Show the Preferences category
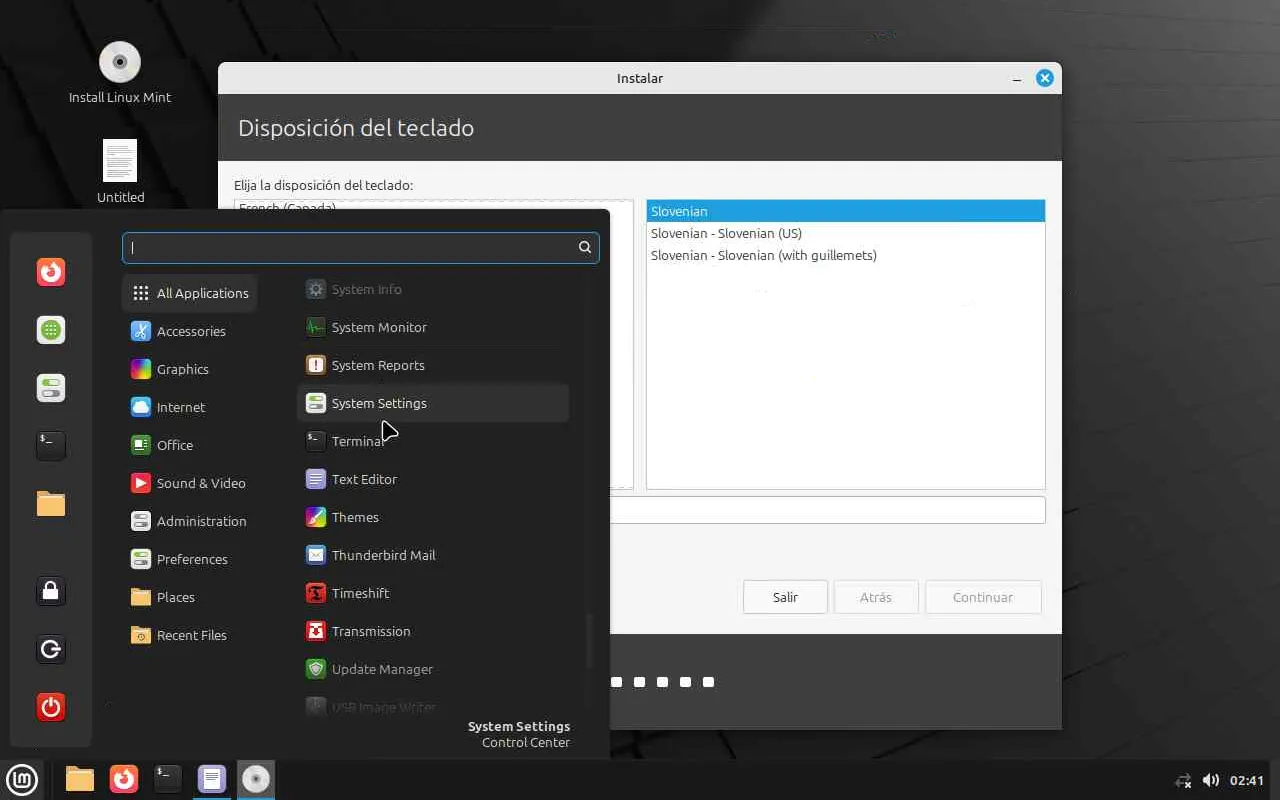The height and width of the screenshot is (800, 1280). click(190, 559)
